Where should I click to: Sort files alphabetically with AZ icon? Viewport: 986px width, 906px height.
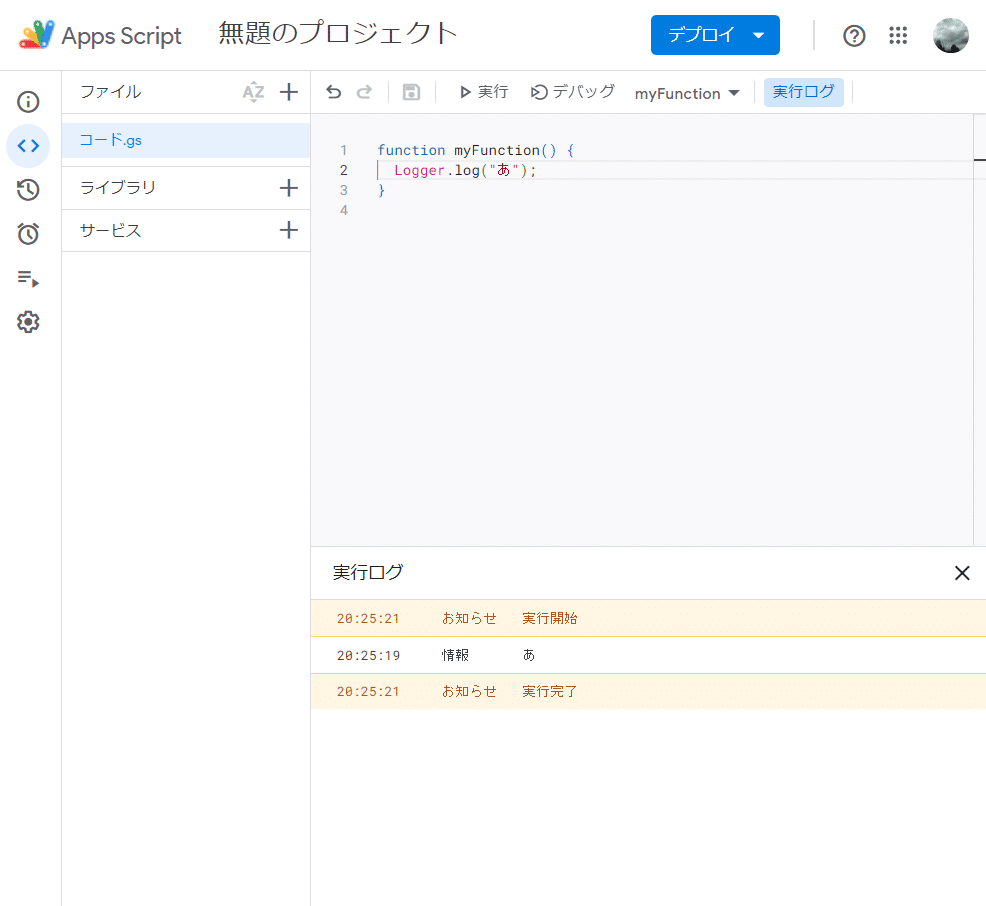253,92
